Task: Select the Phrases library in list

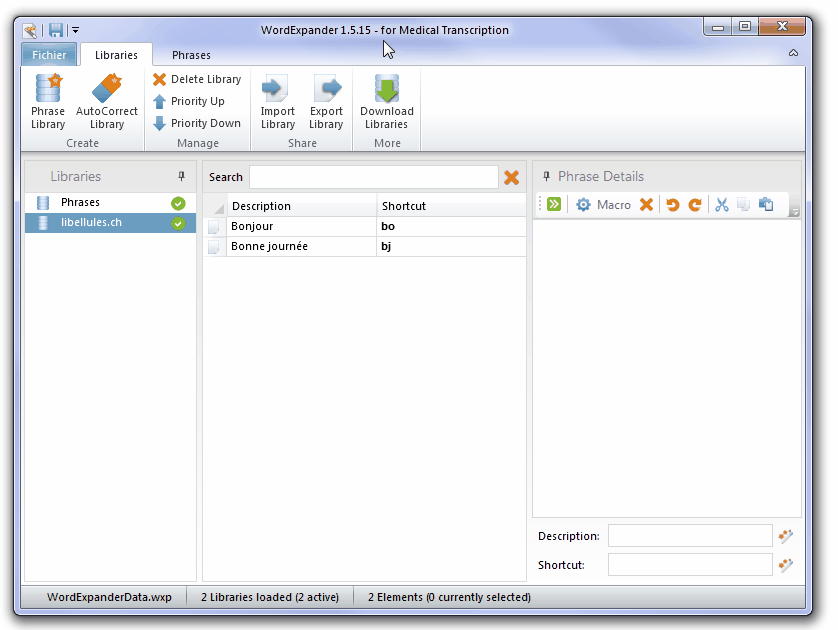Action: point(110,203)
